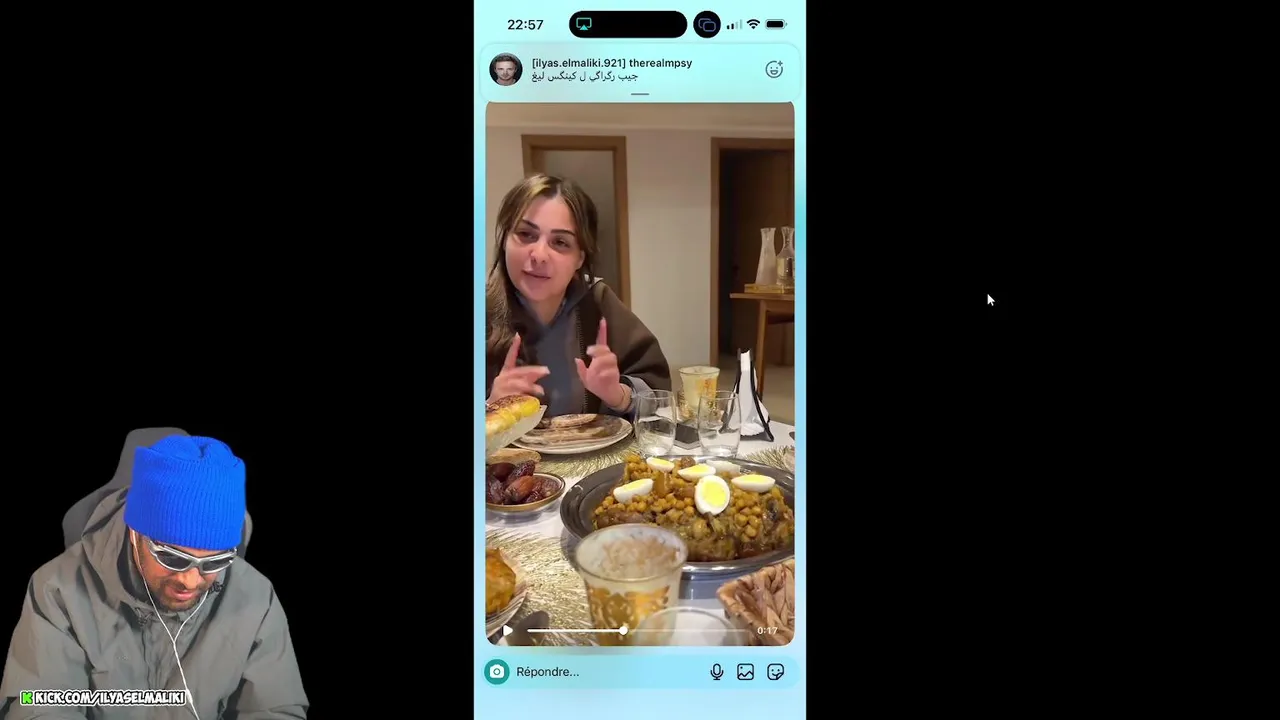Open the sticker picker icon
Viewport: 1280px width, 720px height.
776,672
